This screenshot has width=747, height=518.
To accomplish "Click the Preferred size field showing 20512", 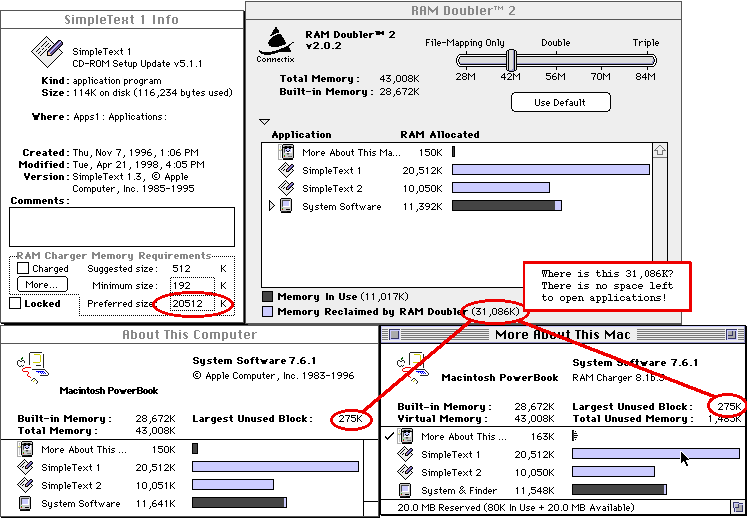I will 192,303.
